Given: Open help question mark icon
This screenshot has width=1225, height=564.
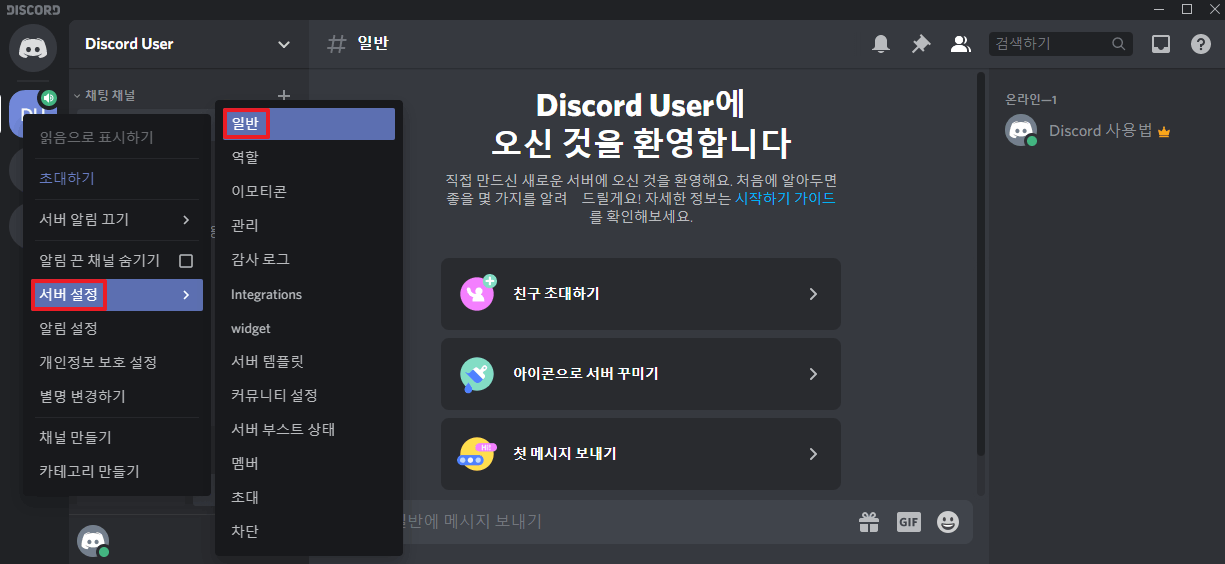Looking at the screenshot, I should pyautogui.click(x=1201, y=44).
